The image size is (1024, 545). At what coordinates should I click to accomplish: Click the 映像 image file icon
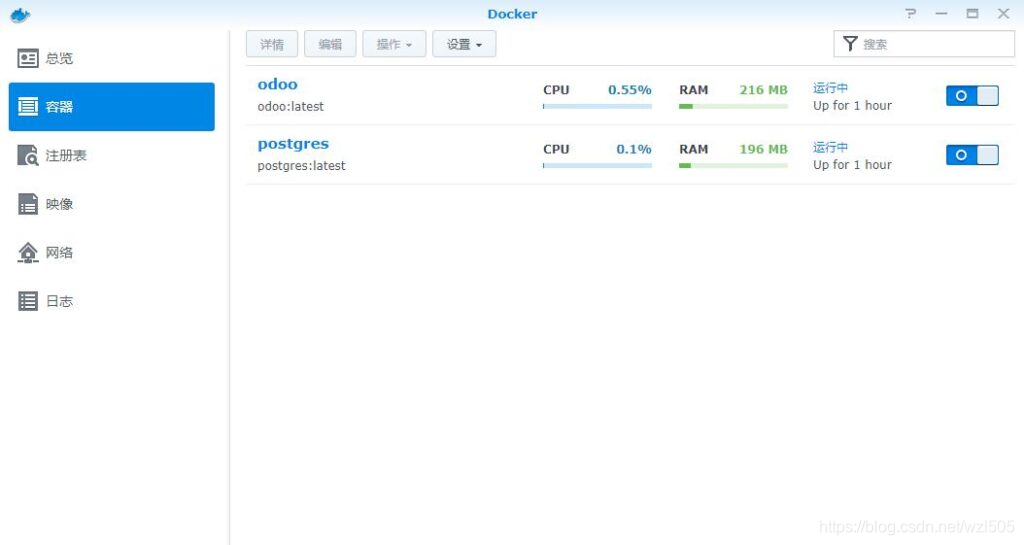point(27,204)
